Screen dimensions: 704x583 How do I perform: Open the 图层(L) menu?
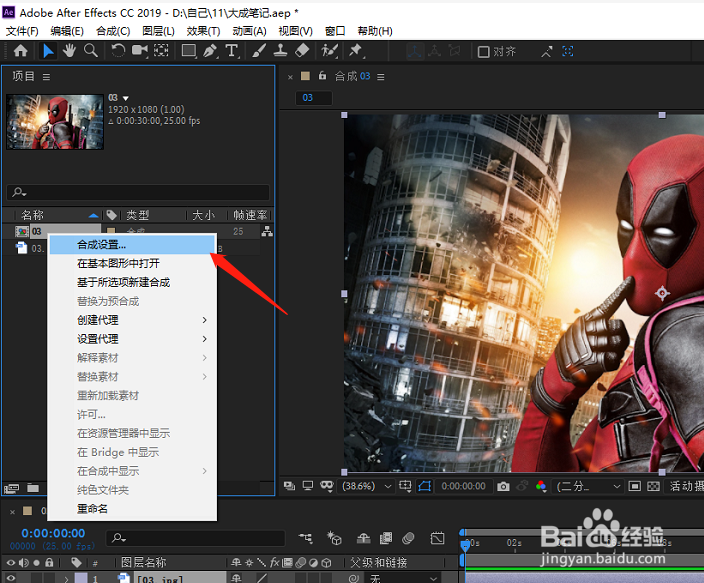[158, 31]
